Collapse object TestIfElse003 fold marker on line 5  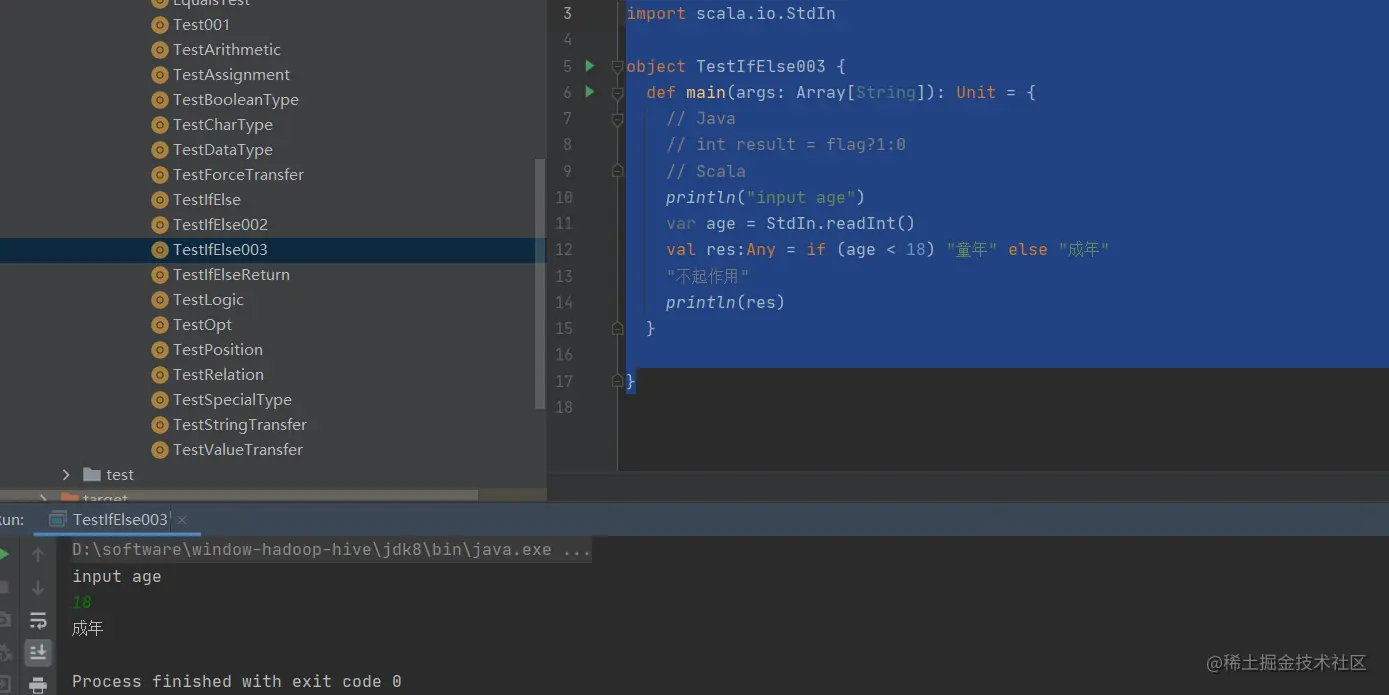617,67
